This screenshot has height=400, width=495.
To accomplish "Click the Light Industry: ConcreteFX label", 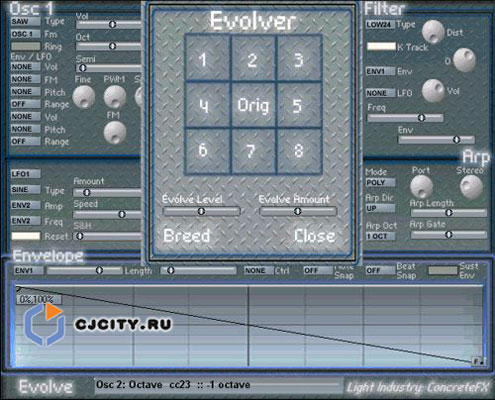I will [417, 388].
